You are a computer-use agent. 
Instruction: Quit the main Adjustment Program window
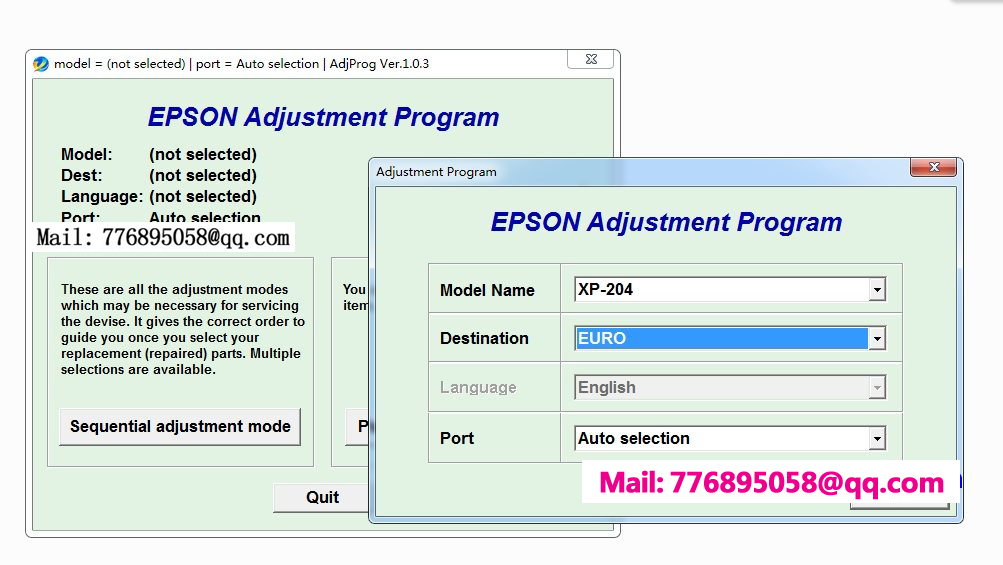[x=322, y=498]
